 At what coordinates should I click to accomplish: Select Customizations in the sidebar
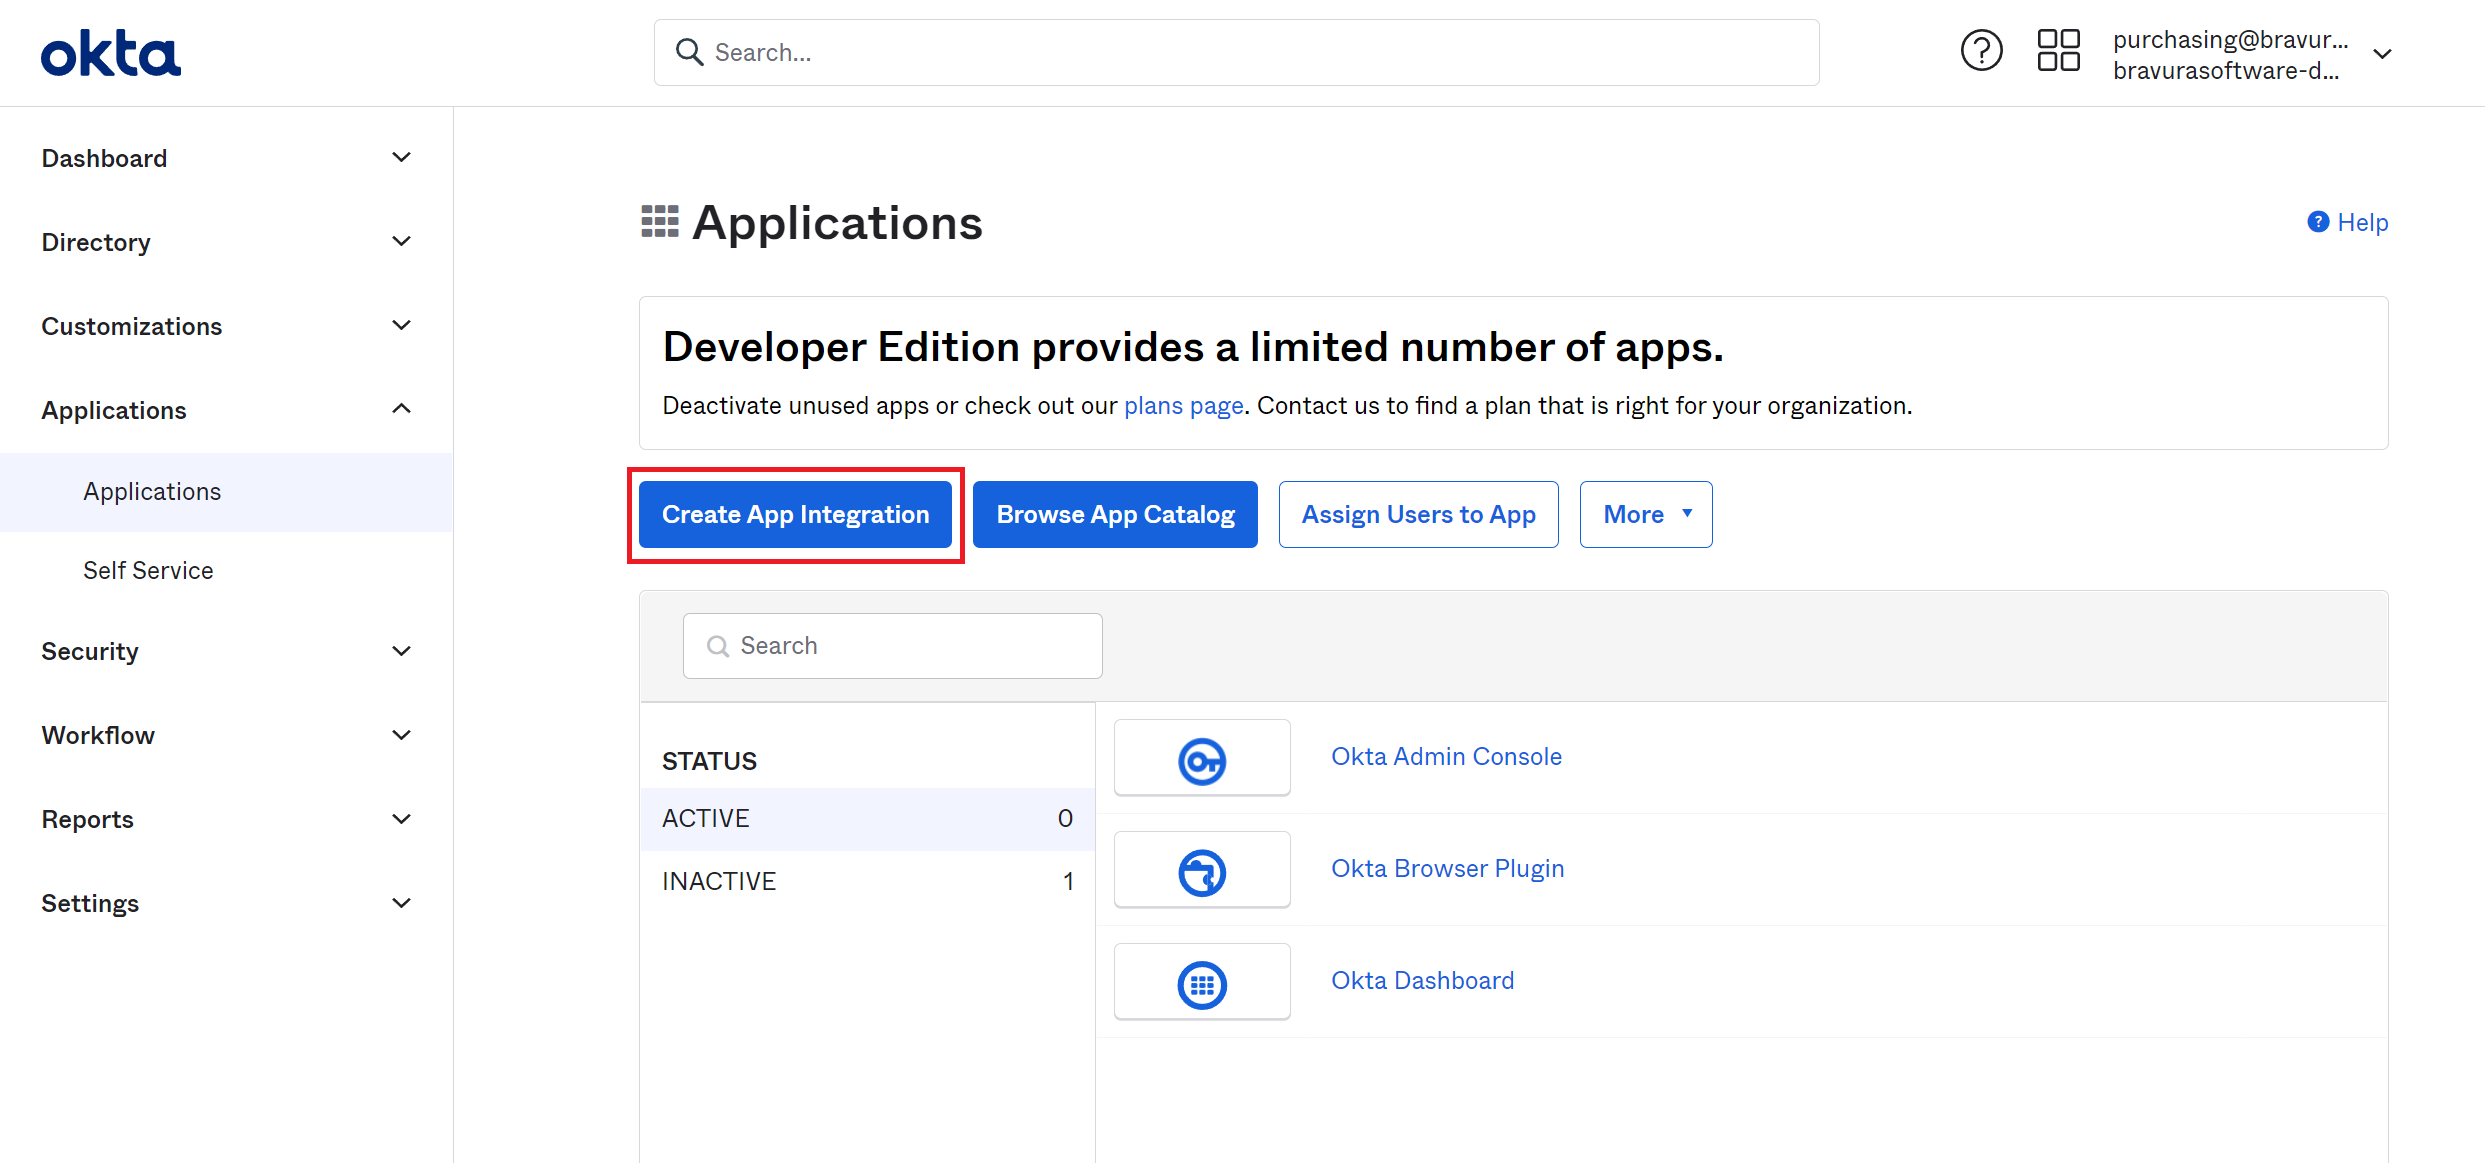[x=132, y=326]
